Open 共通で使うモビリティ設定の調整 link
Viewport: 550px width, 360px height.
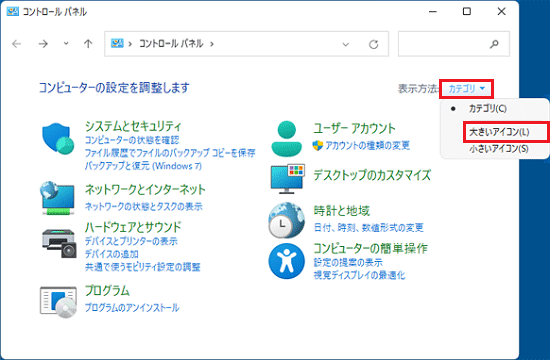pyautogui.click(x=142, y=267)
